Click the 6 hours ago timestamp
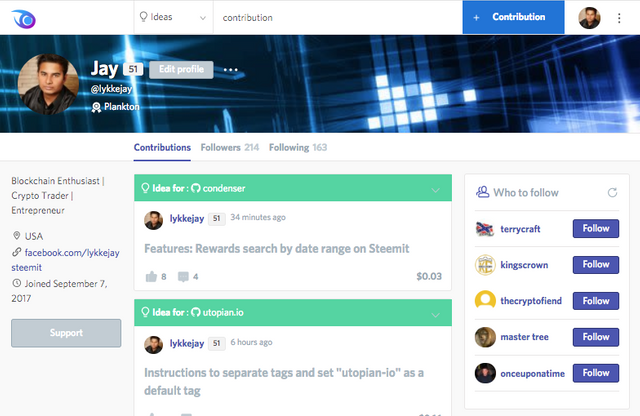This screenshot has height=416, width=640. coord(251,342)
